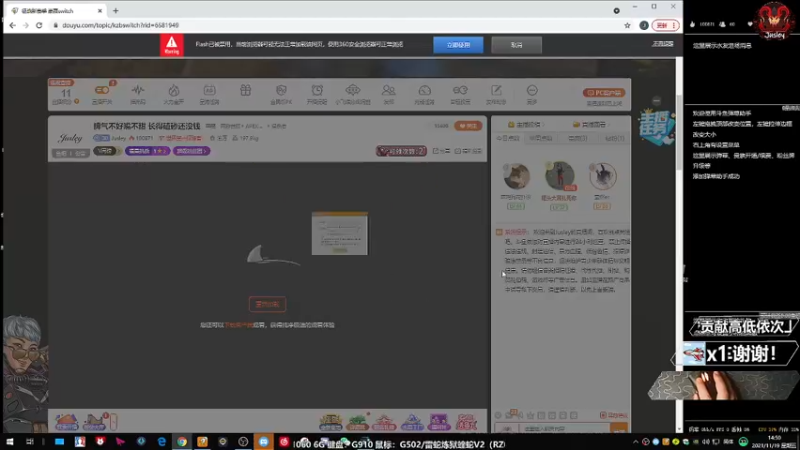Bookmark this page with the star icon
The width and height of the screenshot is (800, 450).
(627, 25)
